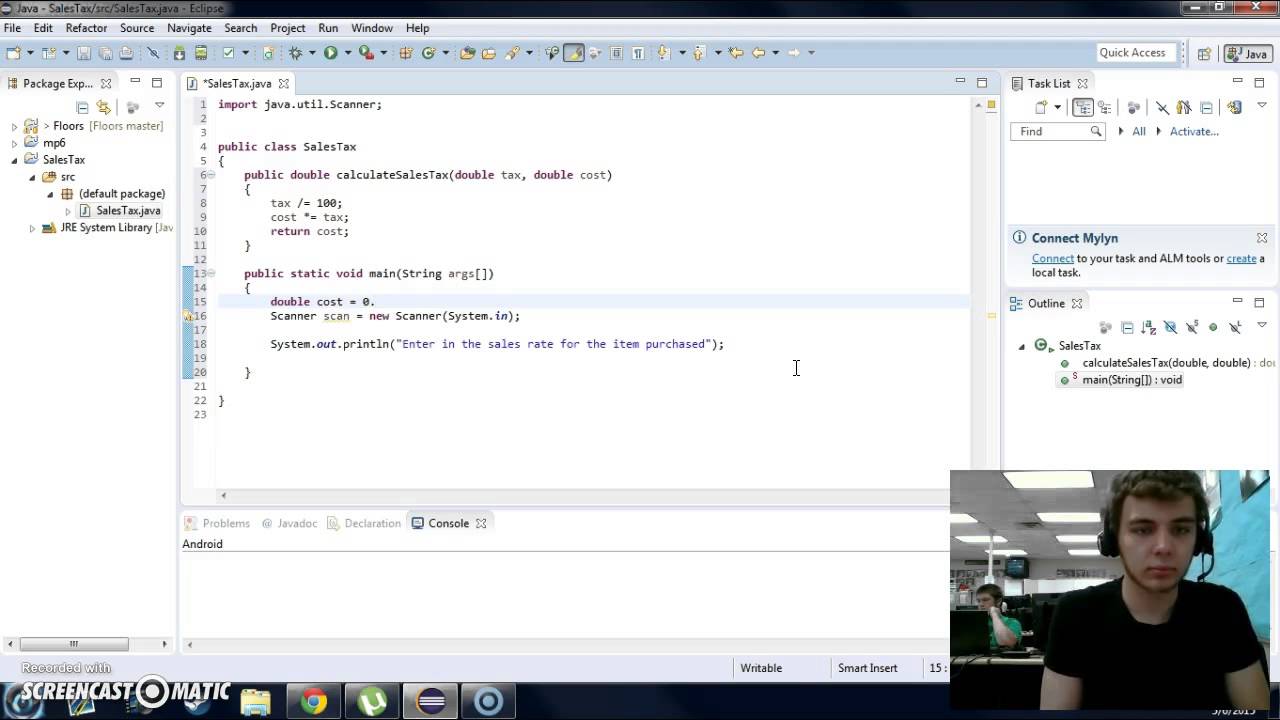Start debugging with the bug icon
Screen dimensions: 1280x720
(x=295, y=53)
